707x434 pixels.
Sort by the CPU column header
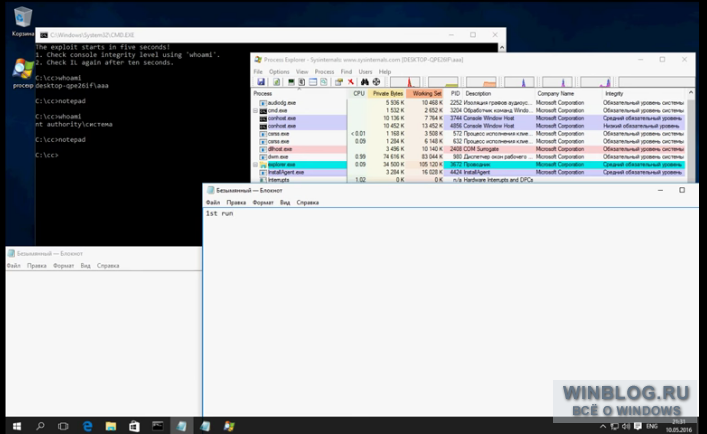[358, 93]
